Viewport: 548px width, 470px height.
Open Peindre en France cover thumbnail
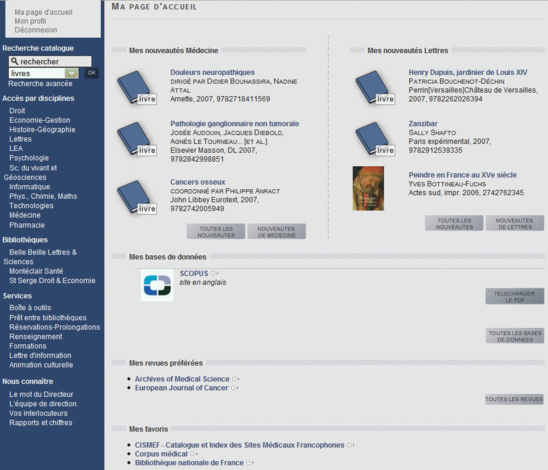point(368,188)
